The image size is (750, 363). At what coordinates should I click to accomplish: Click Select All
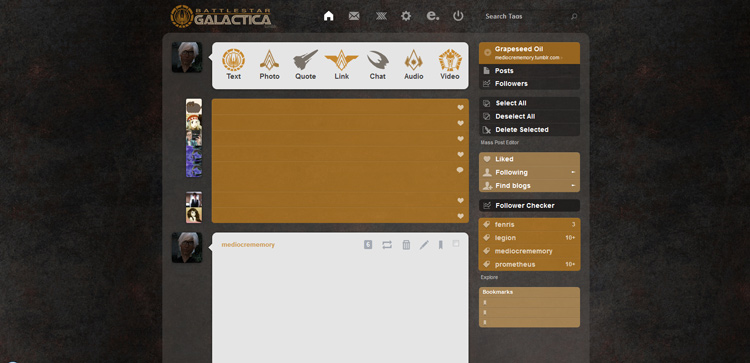pyautogui.click(x=529, y=103)
